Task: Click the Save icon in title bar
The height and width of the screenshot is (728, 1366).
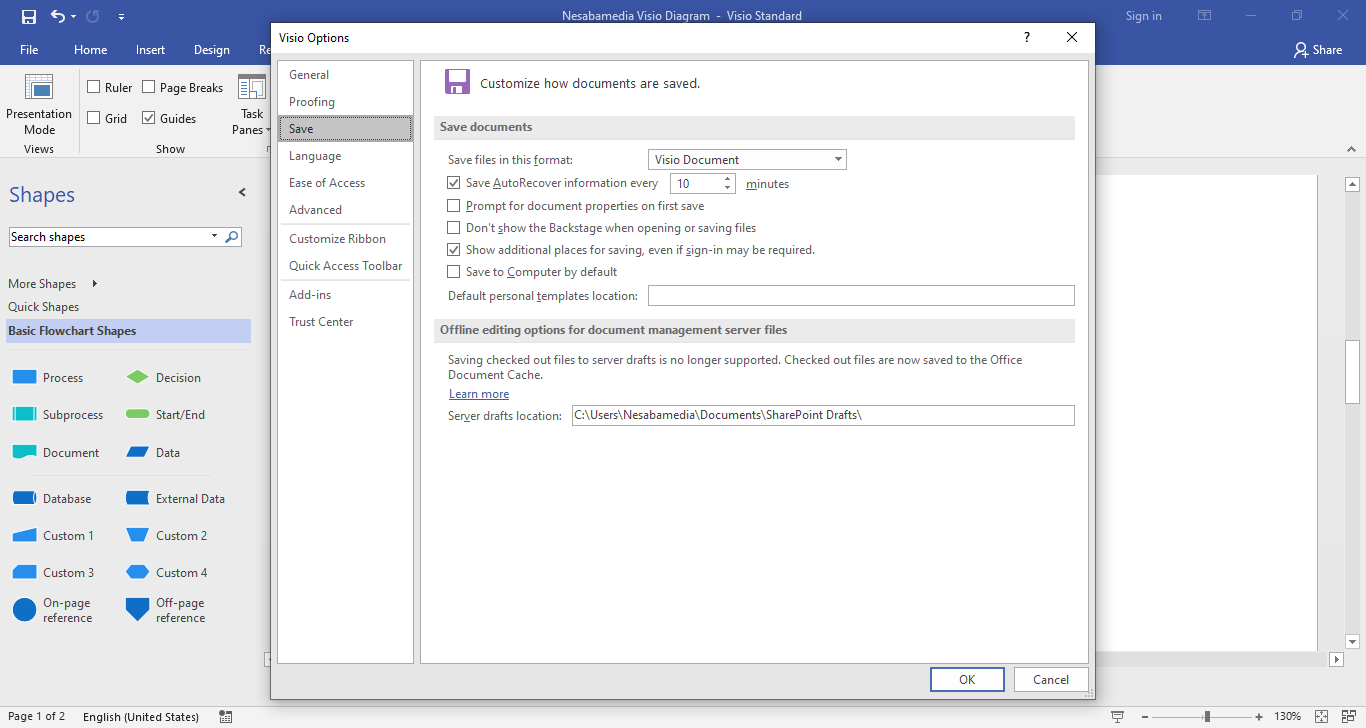Action: [28, 16]
